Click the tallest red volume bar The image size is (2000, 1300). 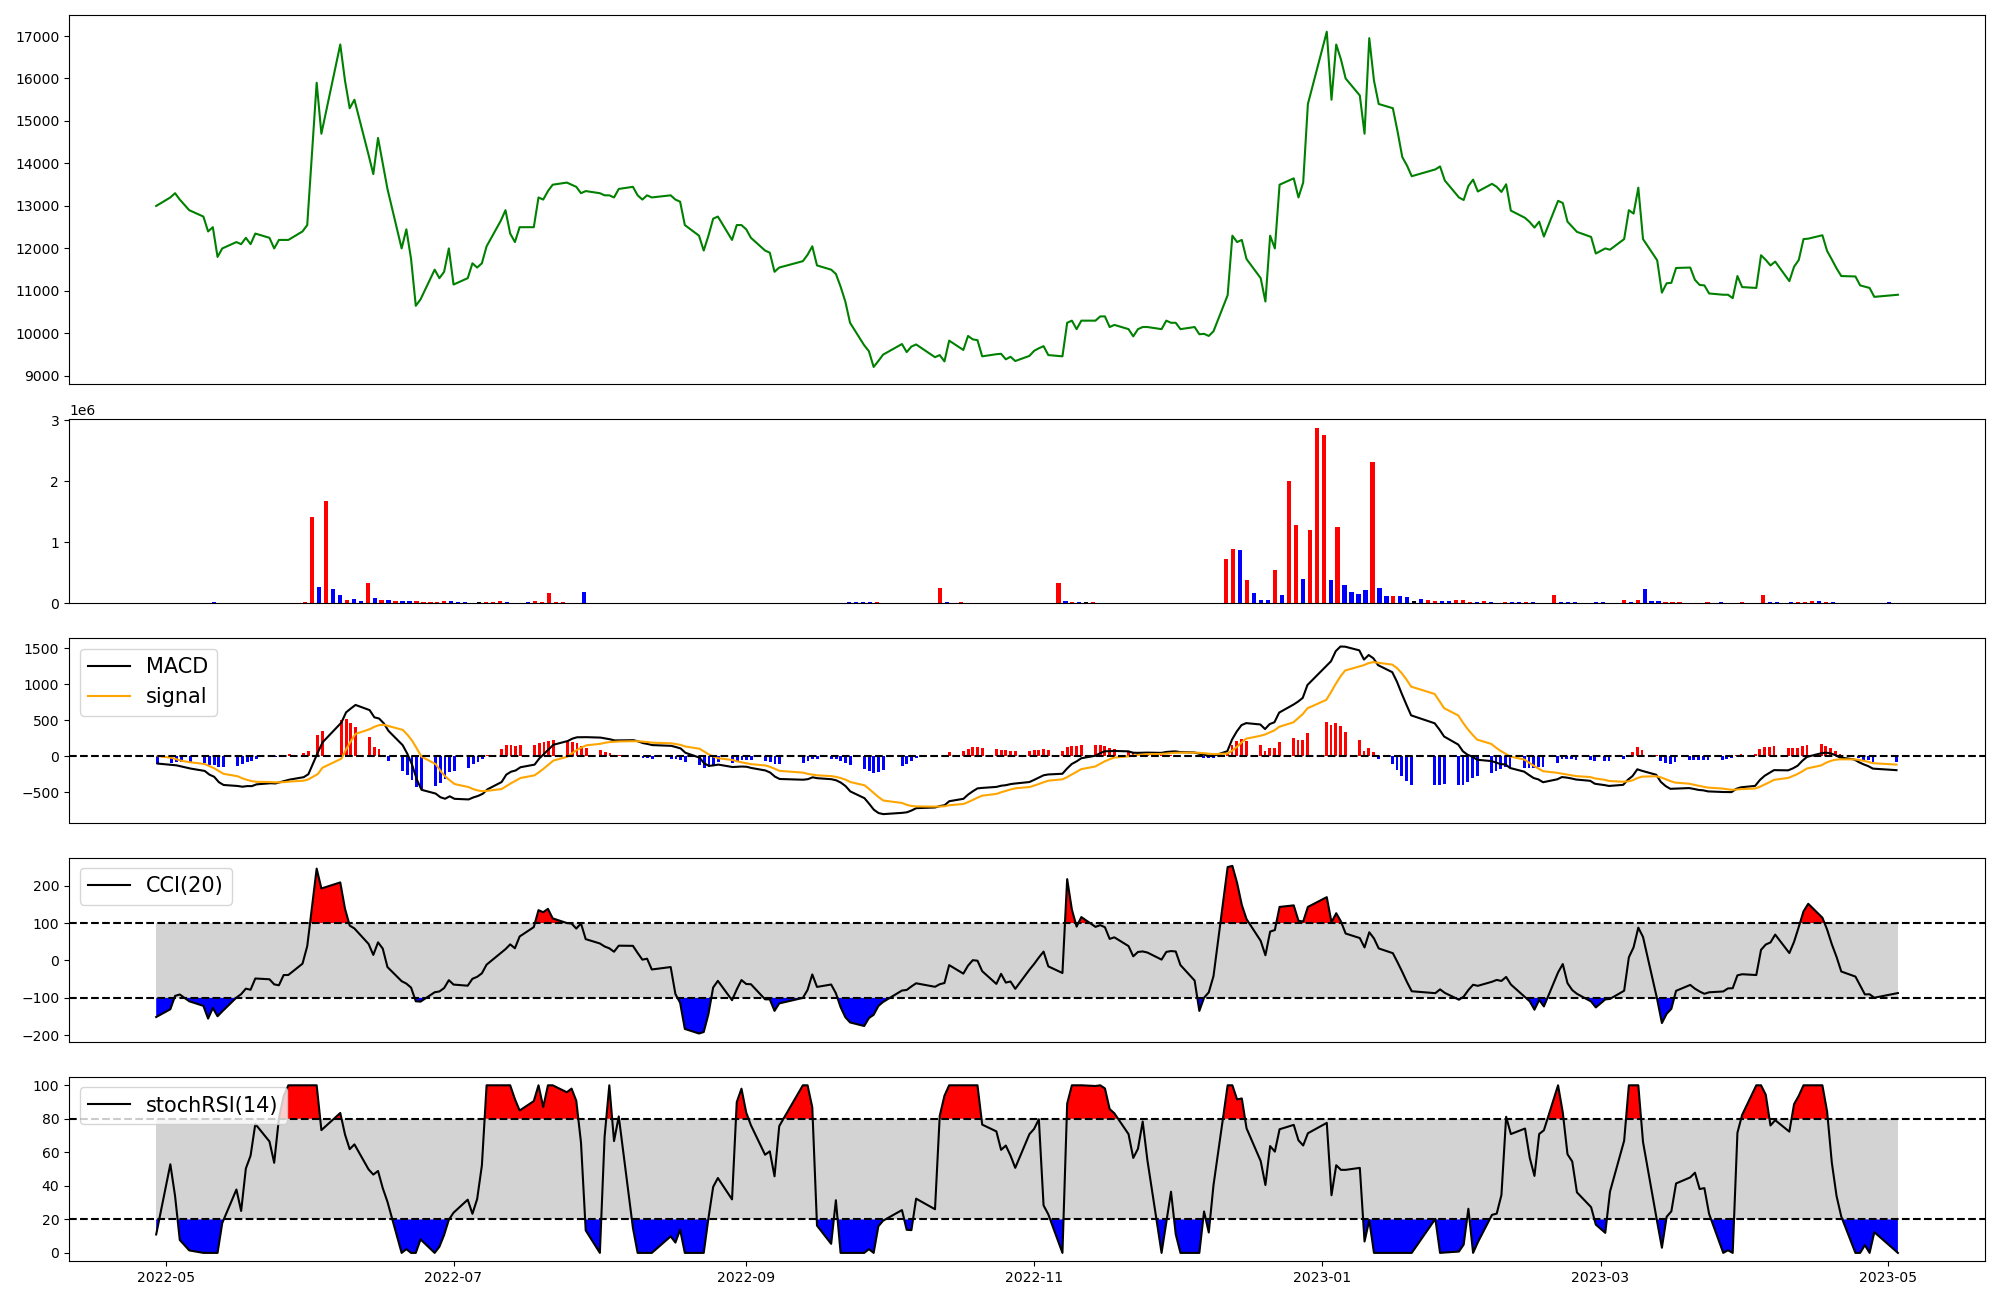point(1317,515)
